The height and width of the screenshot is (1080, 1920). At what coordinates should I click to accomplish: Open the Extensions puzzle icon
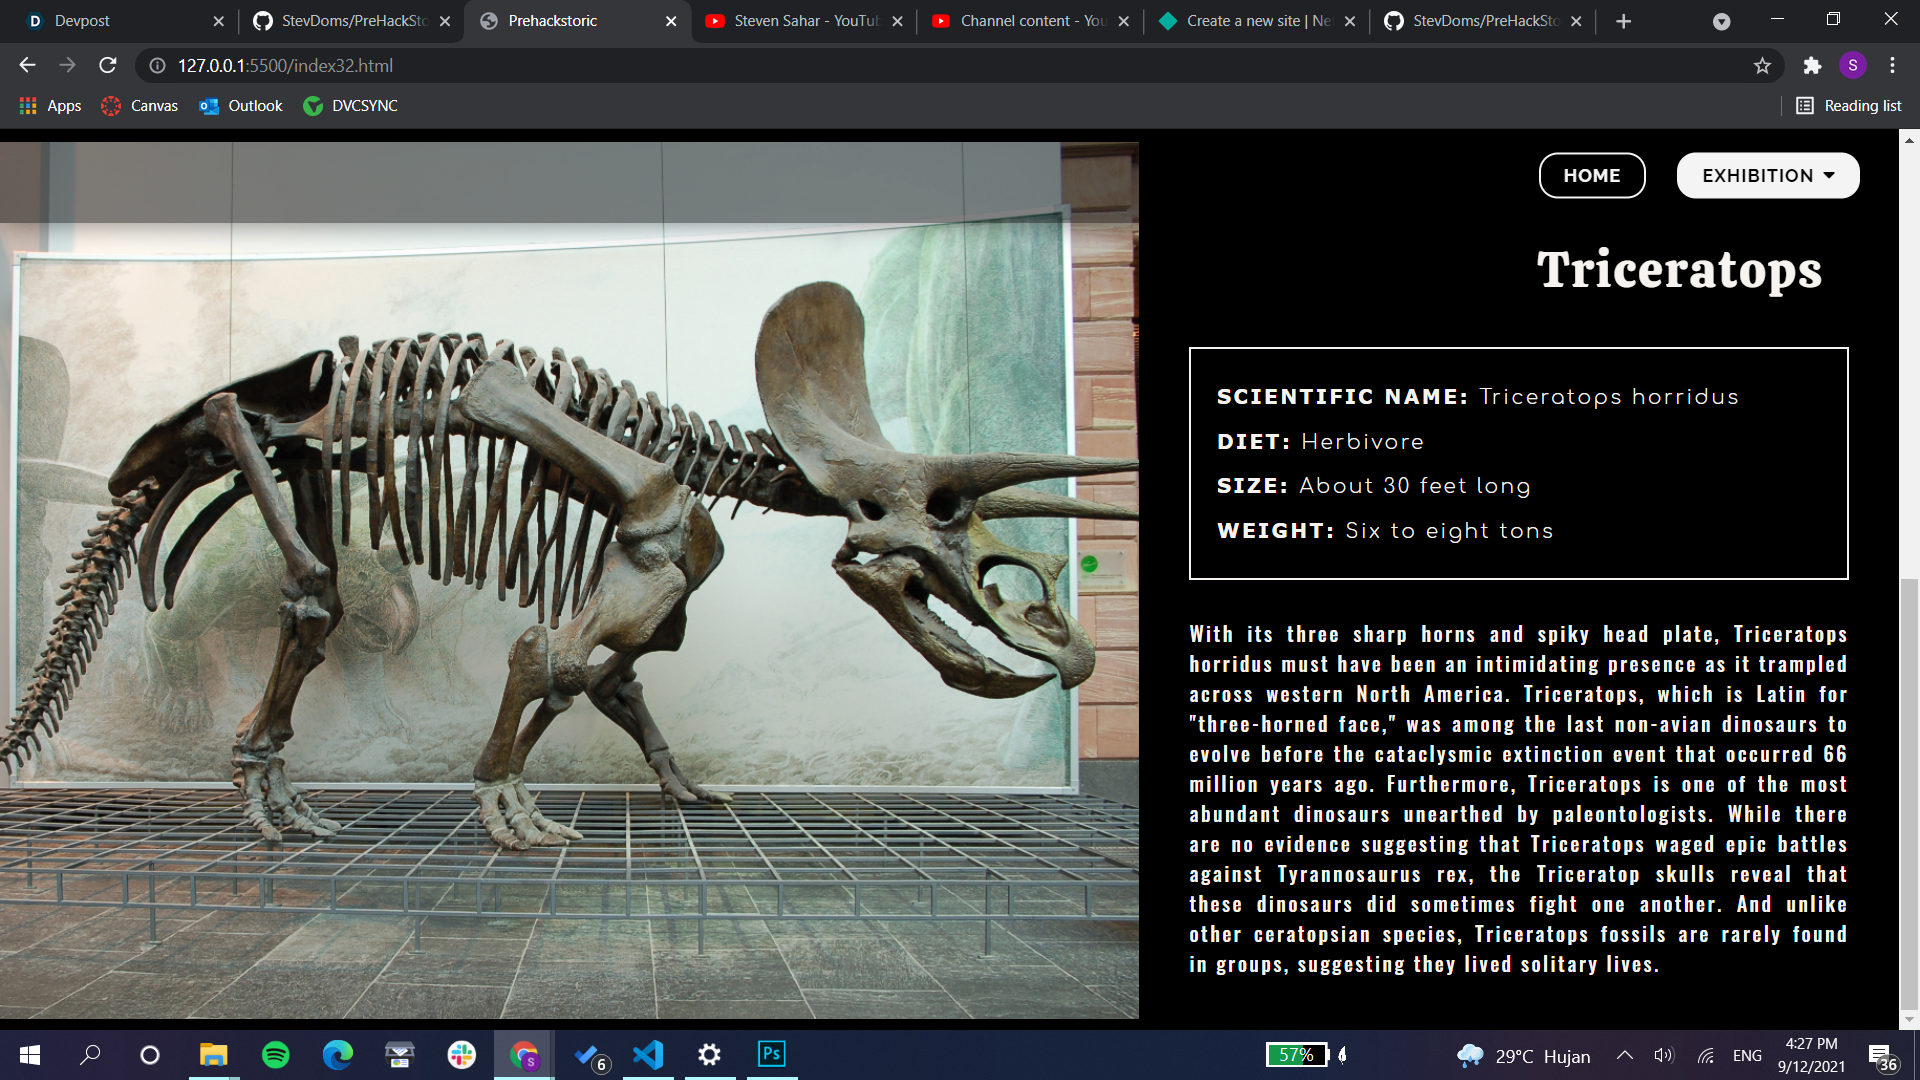pyautogui.click(x=1812, y=65)
